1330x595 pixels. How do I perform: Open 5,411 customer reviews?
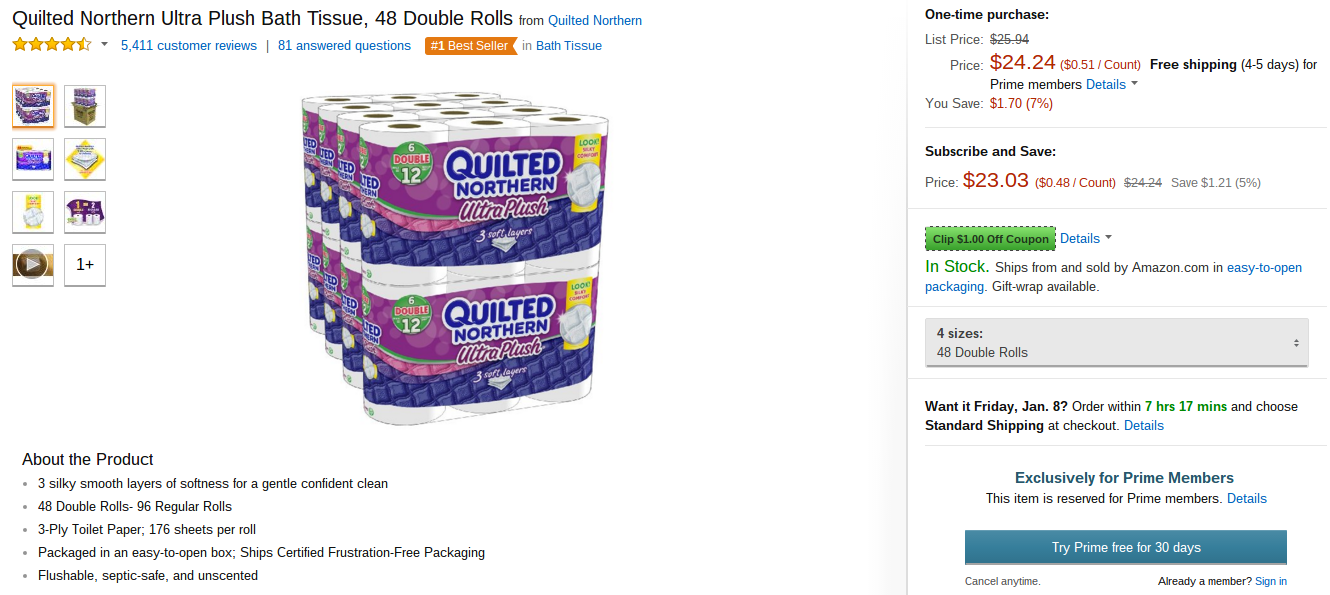[x=188, y=45]
